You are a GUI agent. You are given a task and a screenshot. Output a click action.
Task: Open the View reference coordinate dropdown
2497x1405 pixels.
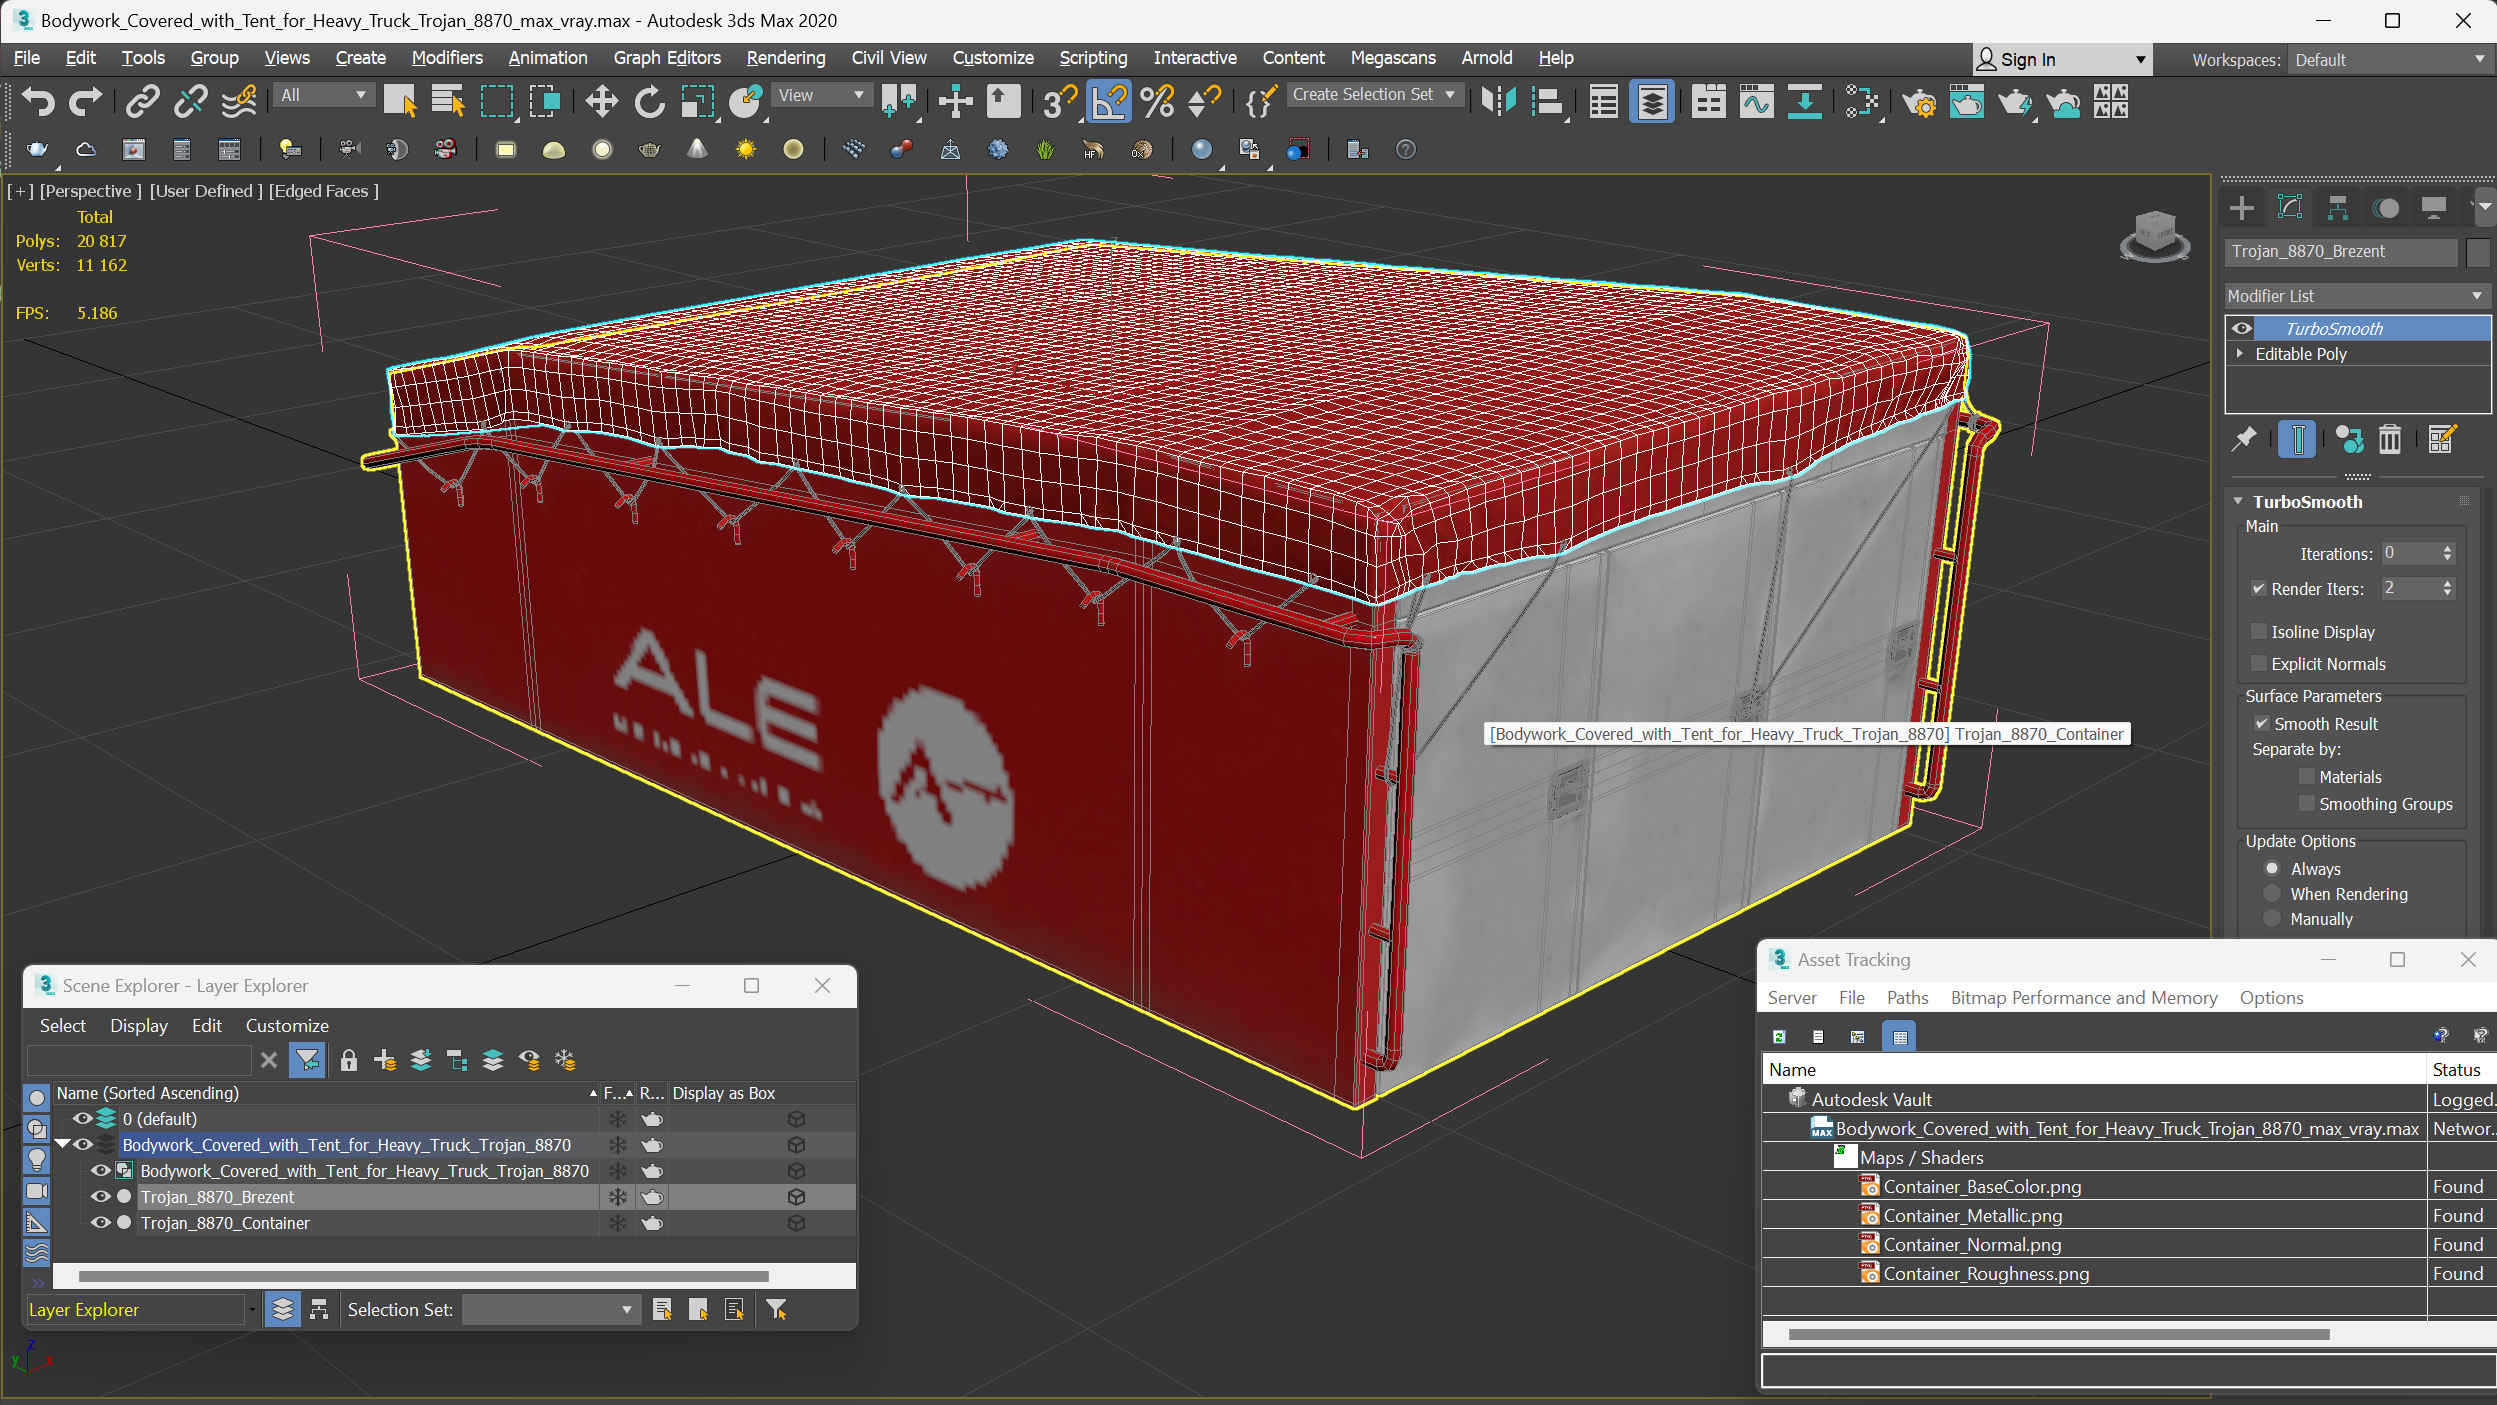click(821, 96)
